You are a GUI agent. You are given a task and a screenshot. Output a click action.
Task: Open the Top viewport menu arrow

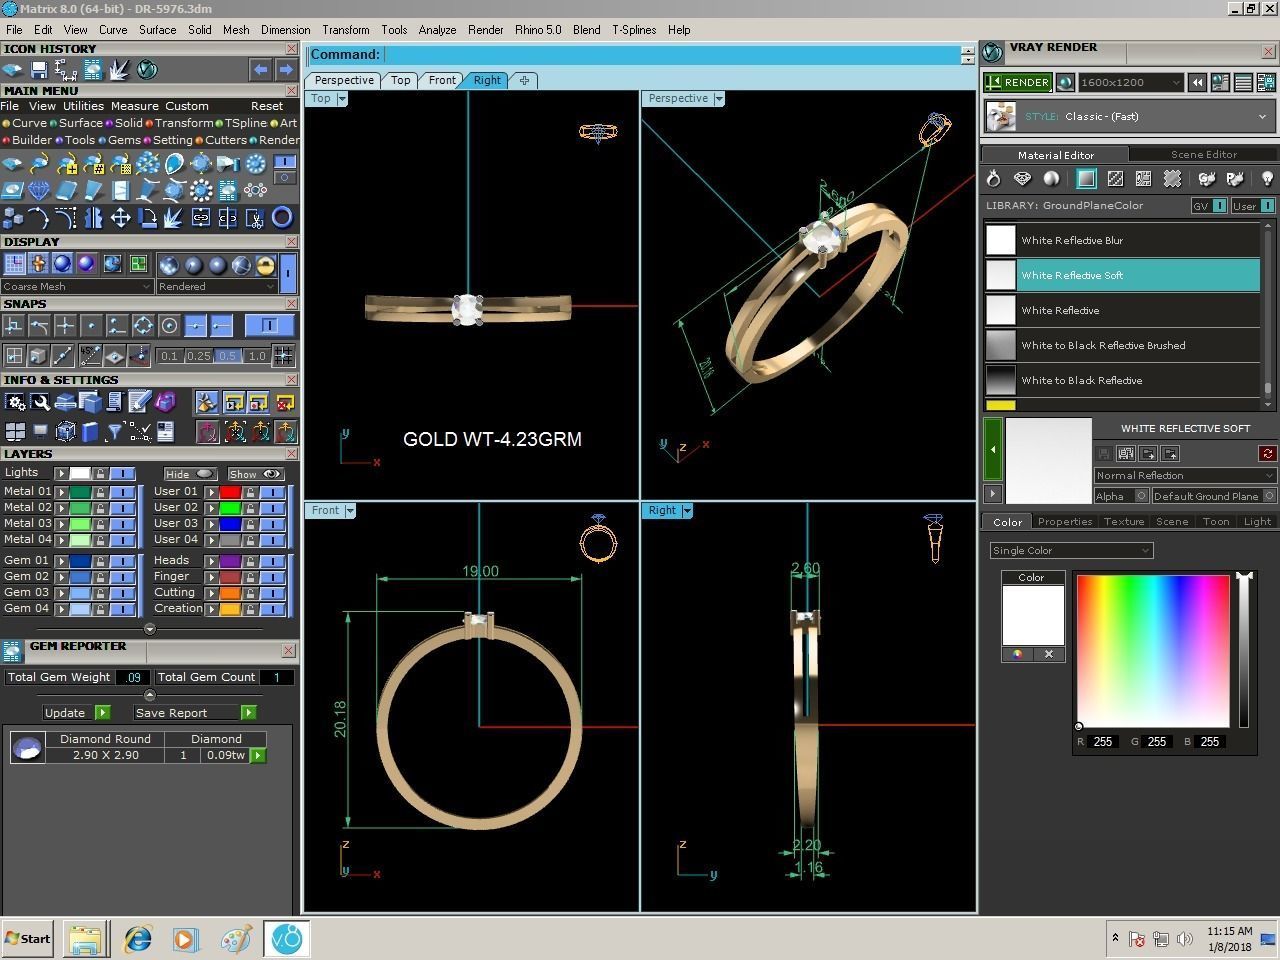pos(342,99)
